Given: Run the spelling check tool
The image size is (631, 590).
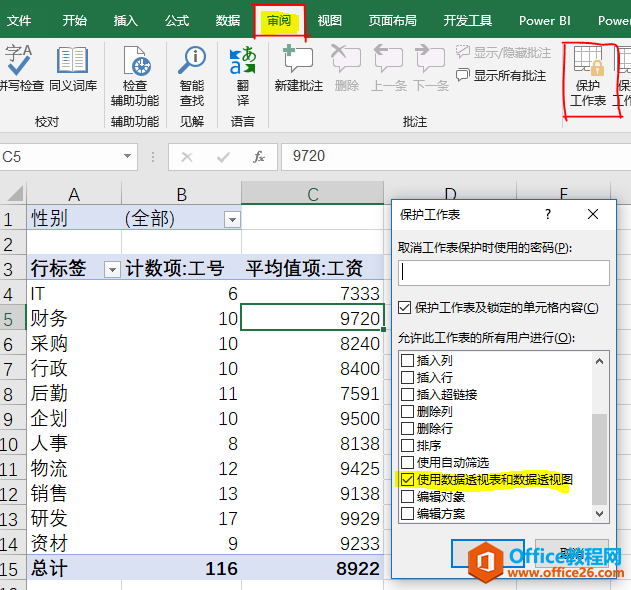Looking at the screenshot, I should [x=21, y=68].
